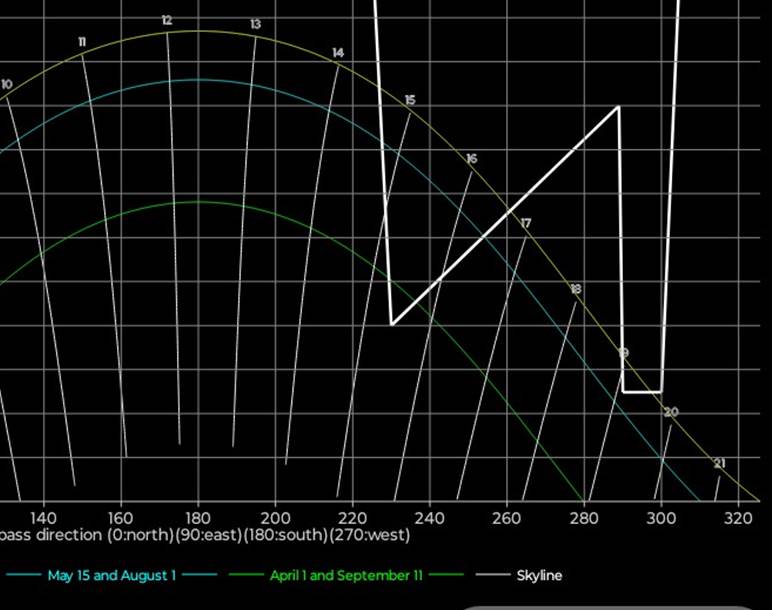Click the 140 tick label on the x-axis
The width and height of the screenshot is (772, 610).
pos(44,518)
